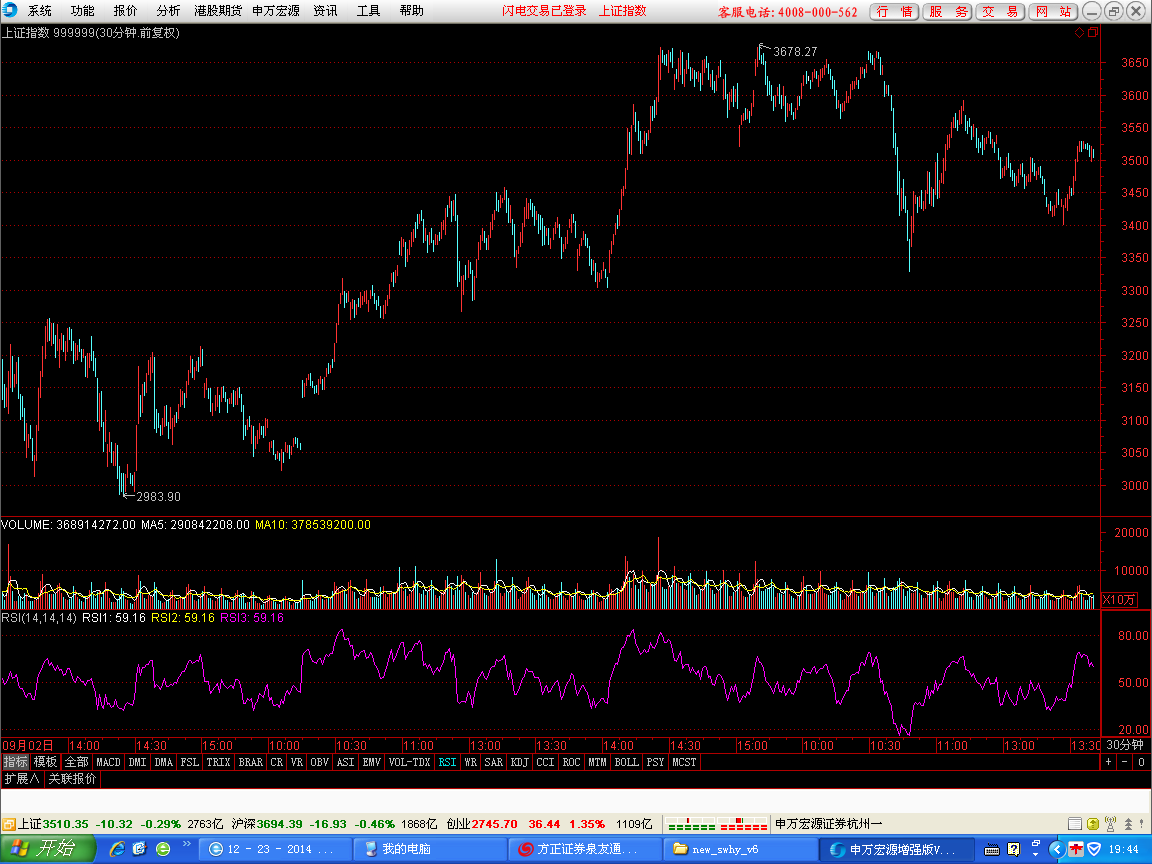
Task: Click the second browser quick launch icon
Action: [x=140, y=849]
